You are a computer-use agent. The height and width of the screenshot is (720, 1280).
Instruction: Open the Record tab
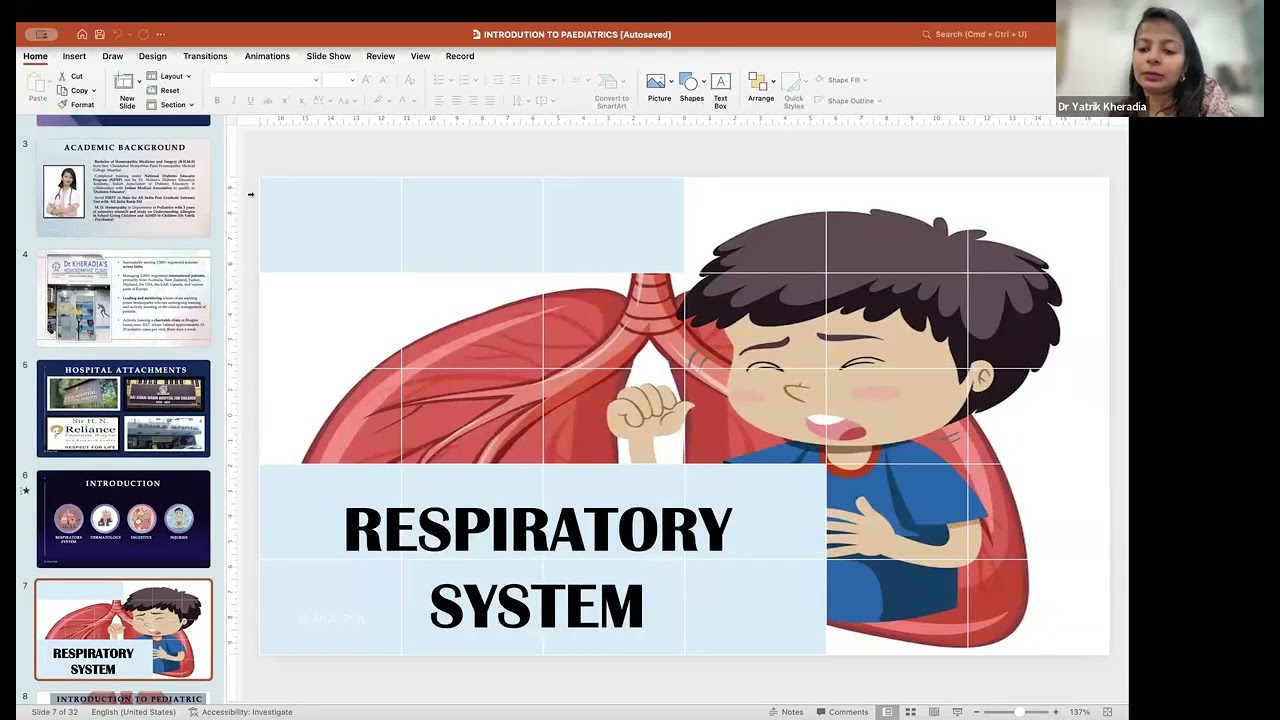pyautogui.click(x=460, y=56)
